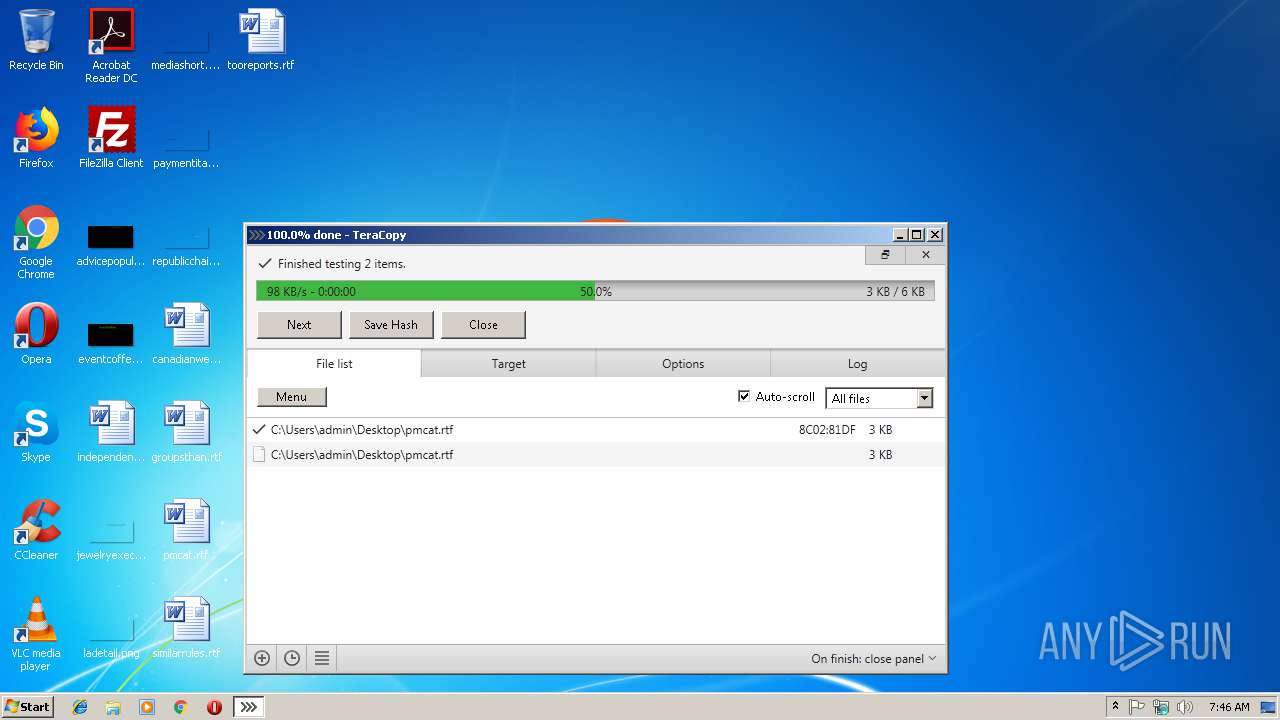The height and width of the screenshot is (720, 1280).
Task: Select the verified pmcat.rtf row with hash
Action: coord(596,430)
